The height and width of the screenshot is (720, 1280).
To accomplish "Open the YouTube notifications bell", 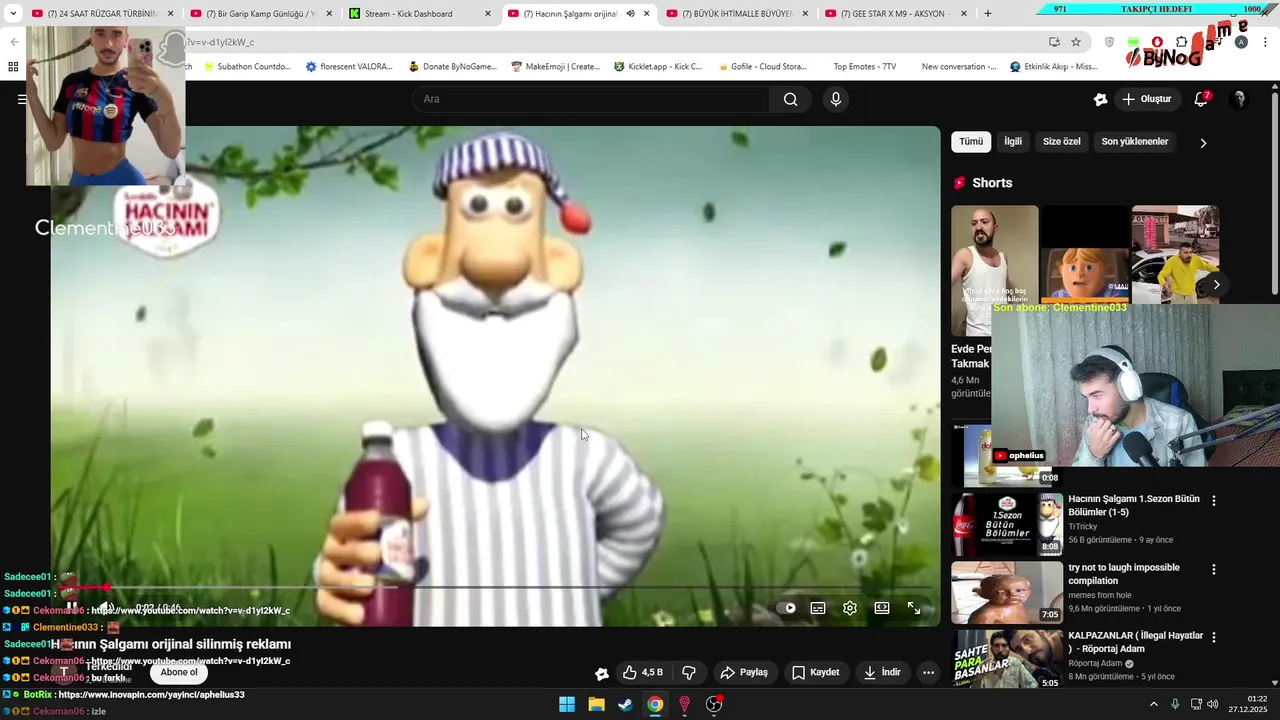I will 1201,99.
